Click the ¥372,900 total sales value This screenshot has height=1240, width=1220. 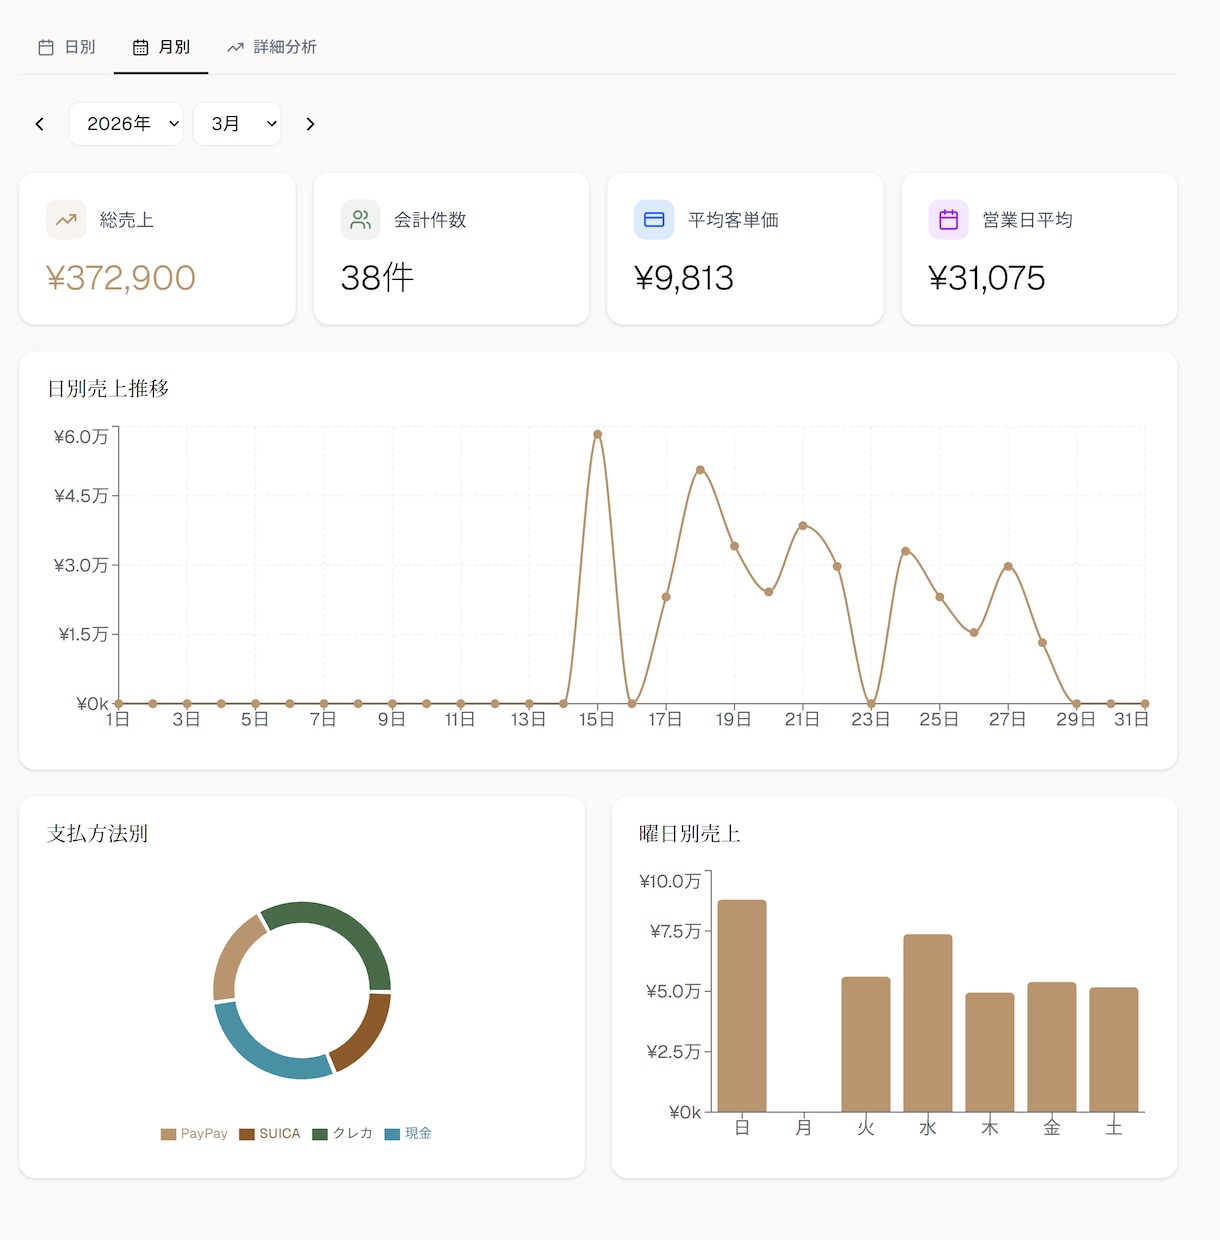pos(121,278)
